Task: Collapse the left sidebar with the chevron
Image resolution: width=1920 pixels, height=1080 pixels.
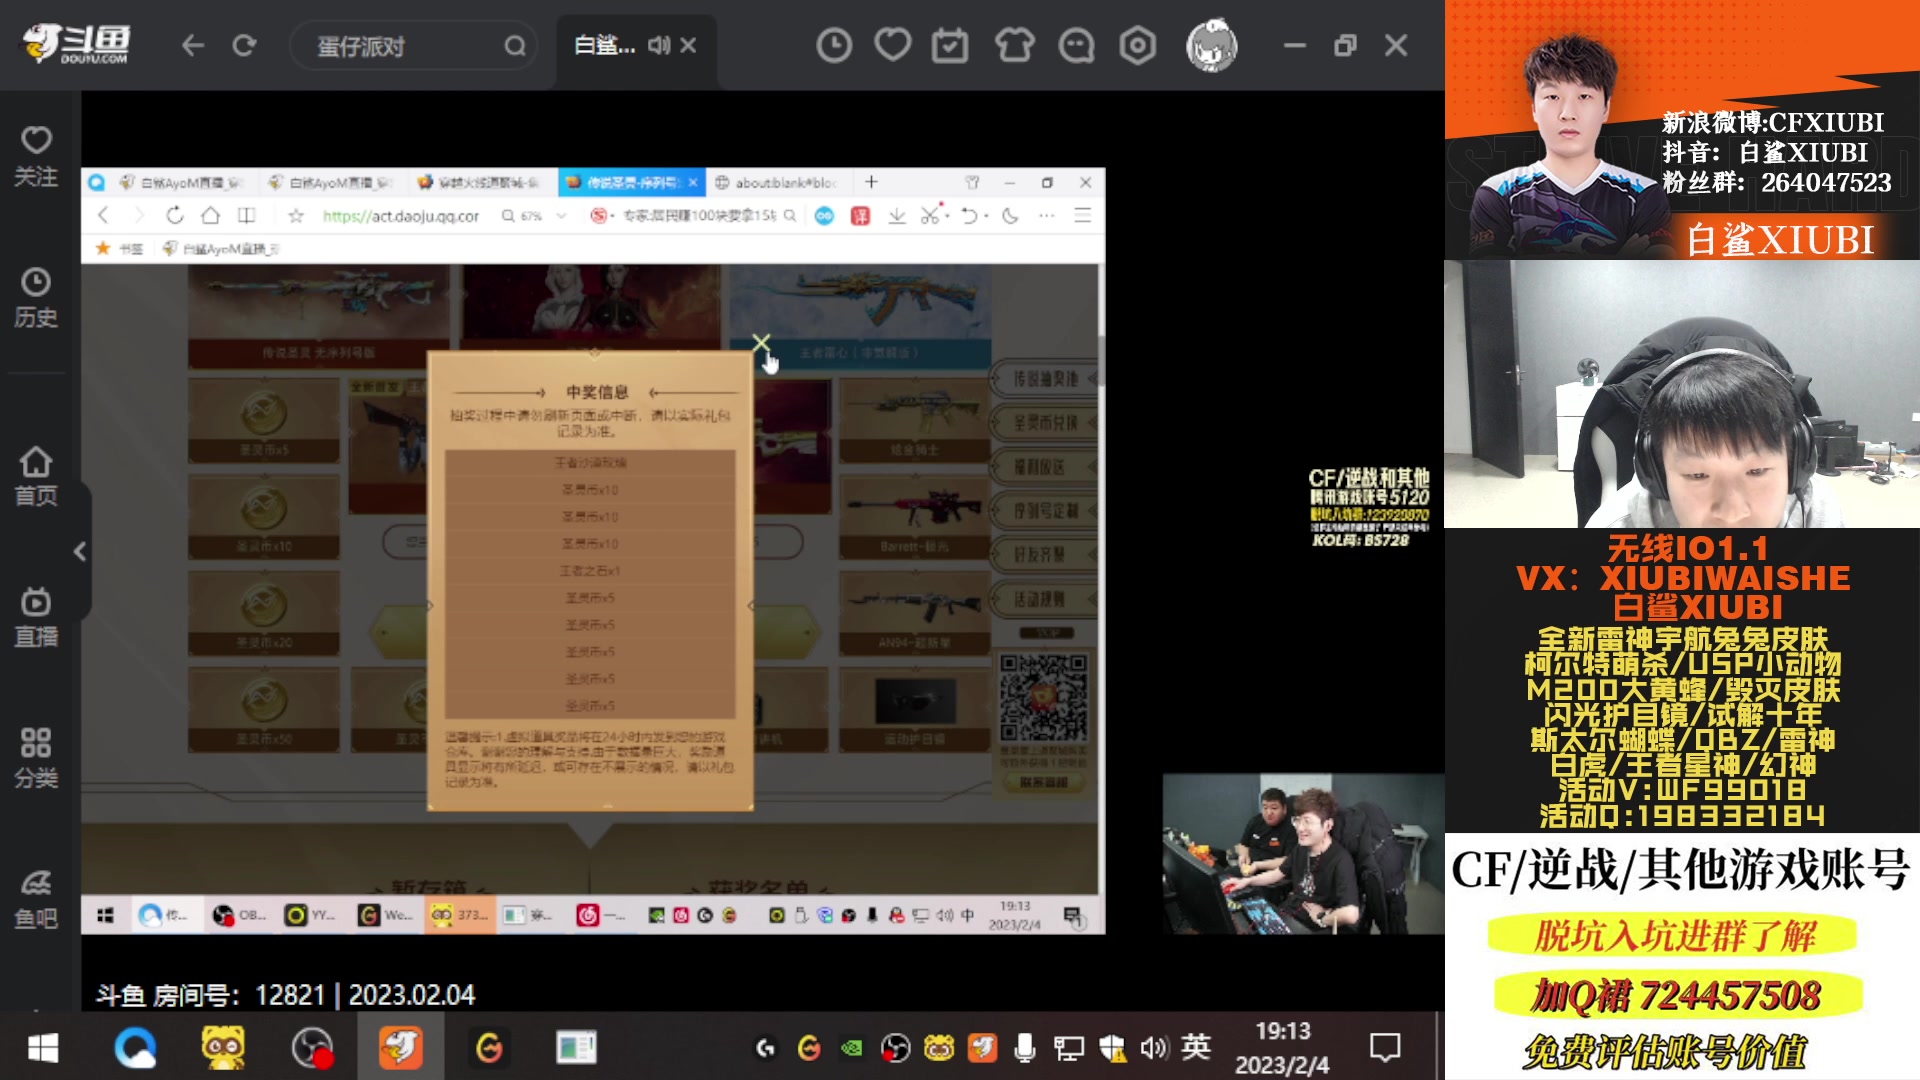Action: (80, 551)
